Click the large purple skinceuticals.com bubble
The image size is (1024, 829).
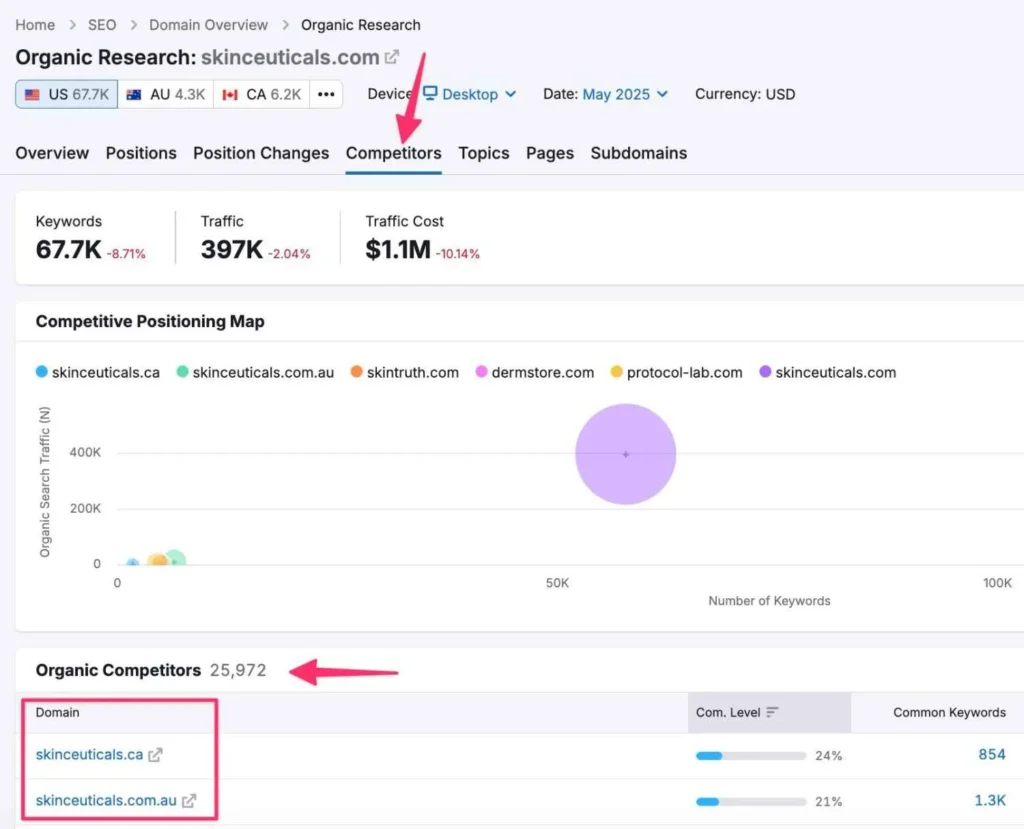pyautogui.click(x=626, y=454)
